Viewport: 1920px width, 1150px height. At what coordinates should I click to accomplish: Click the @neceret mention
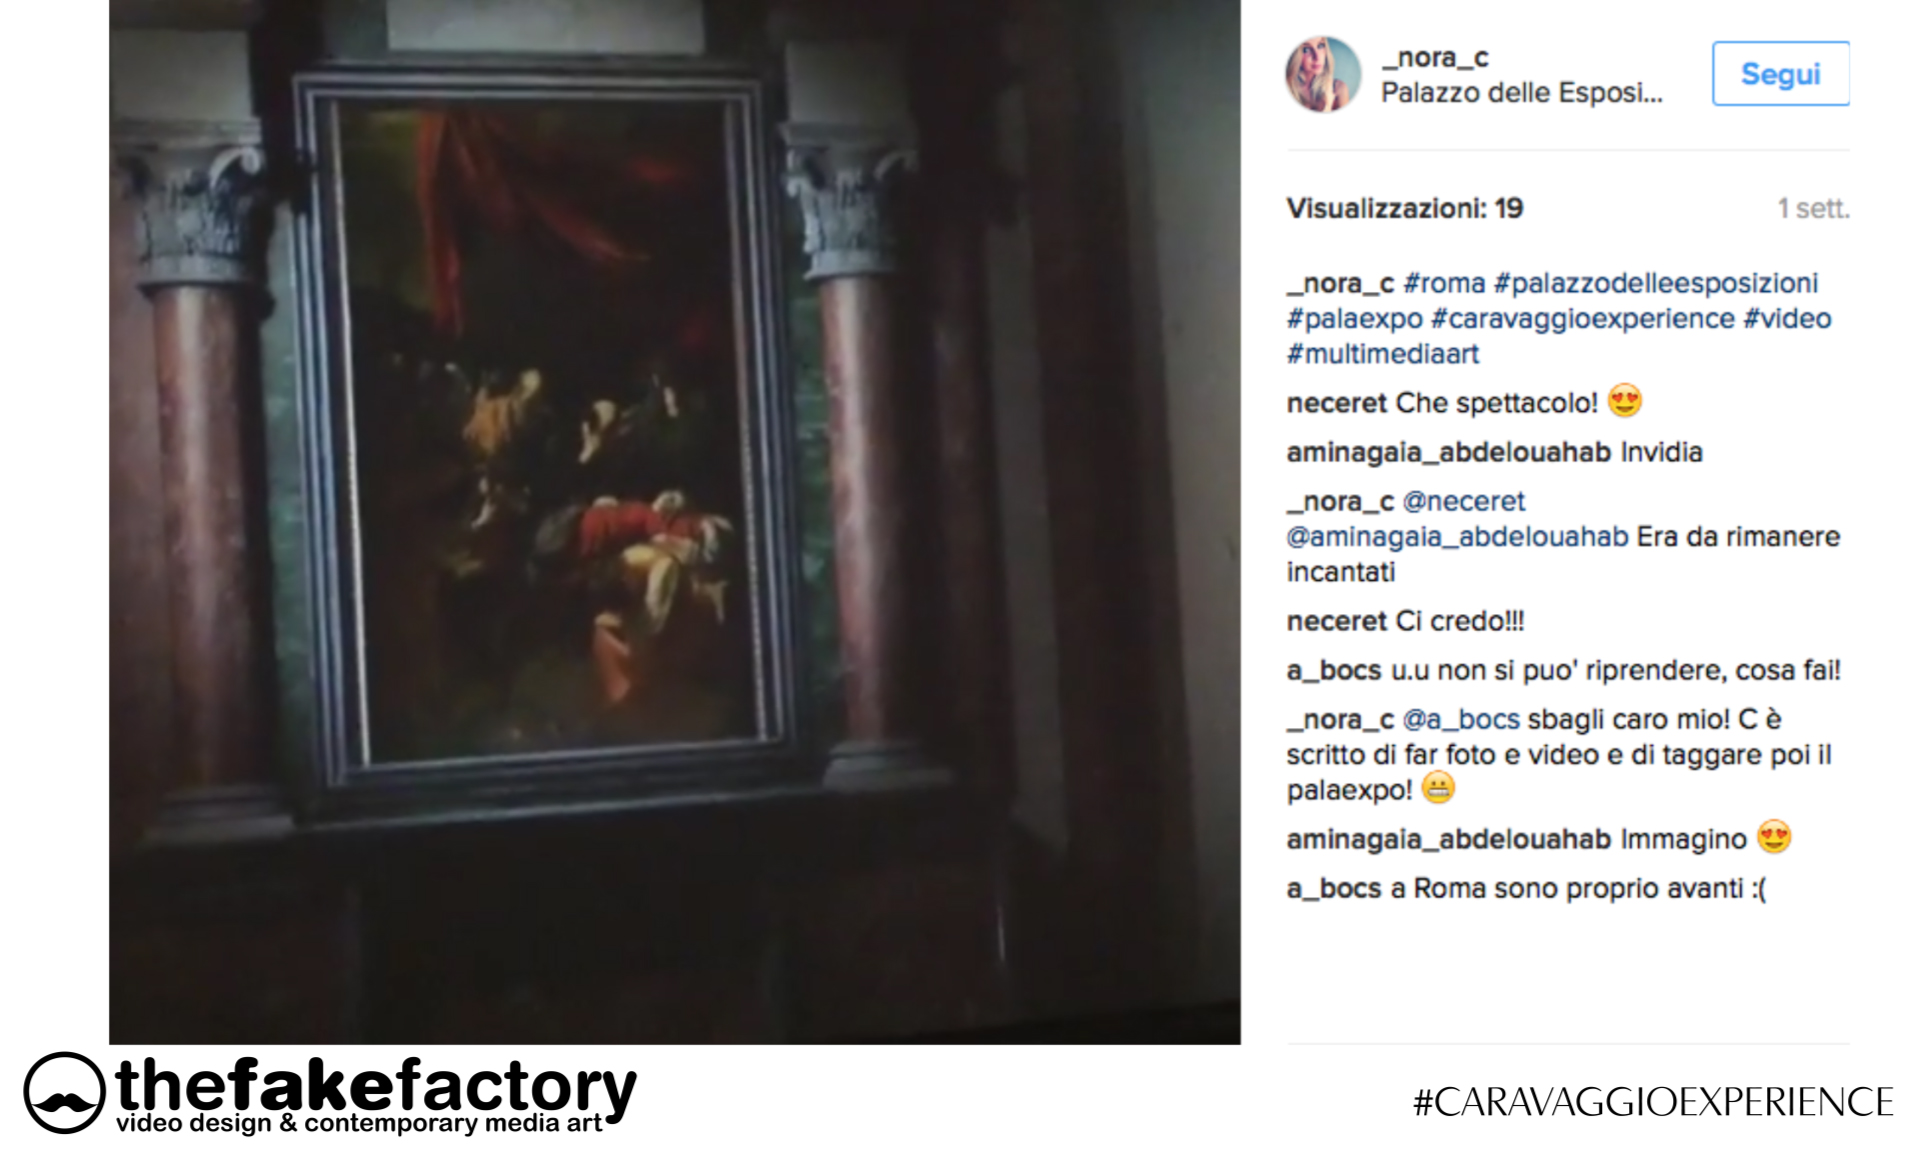(1464, 501)
